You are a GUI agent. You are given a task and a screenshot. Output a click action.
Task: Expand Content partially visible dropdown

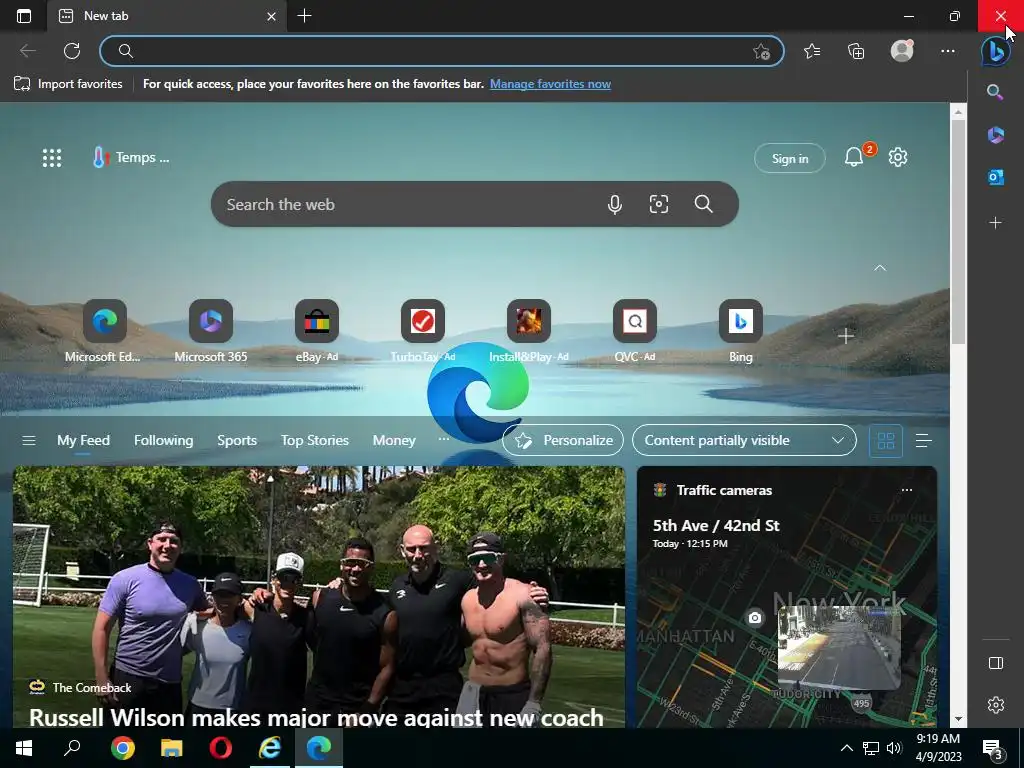click(x=744, y=441)
